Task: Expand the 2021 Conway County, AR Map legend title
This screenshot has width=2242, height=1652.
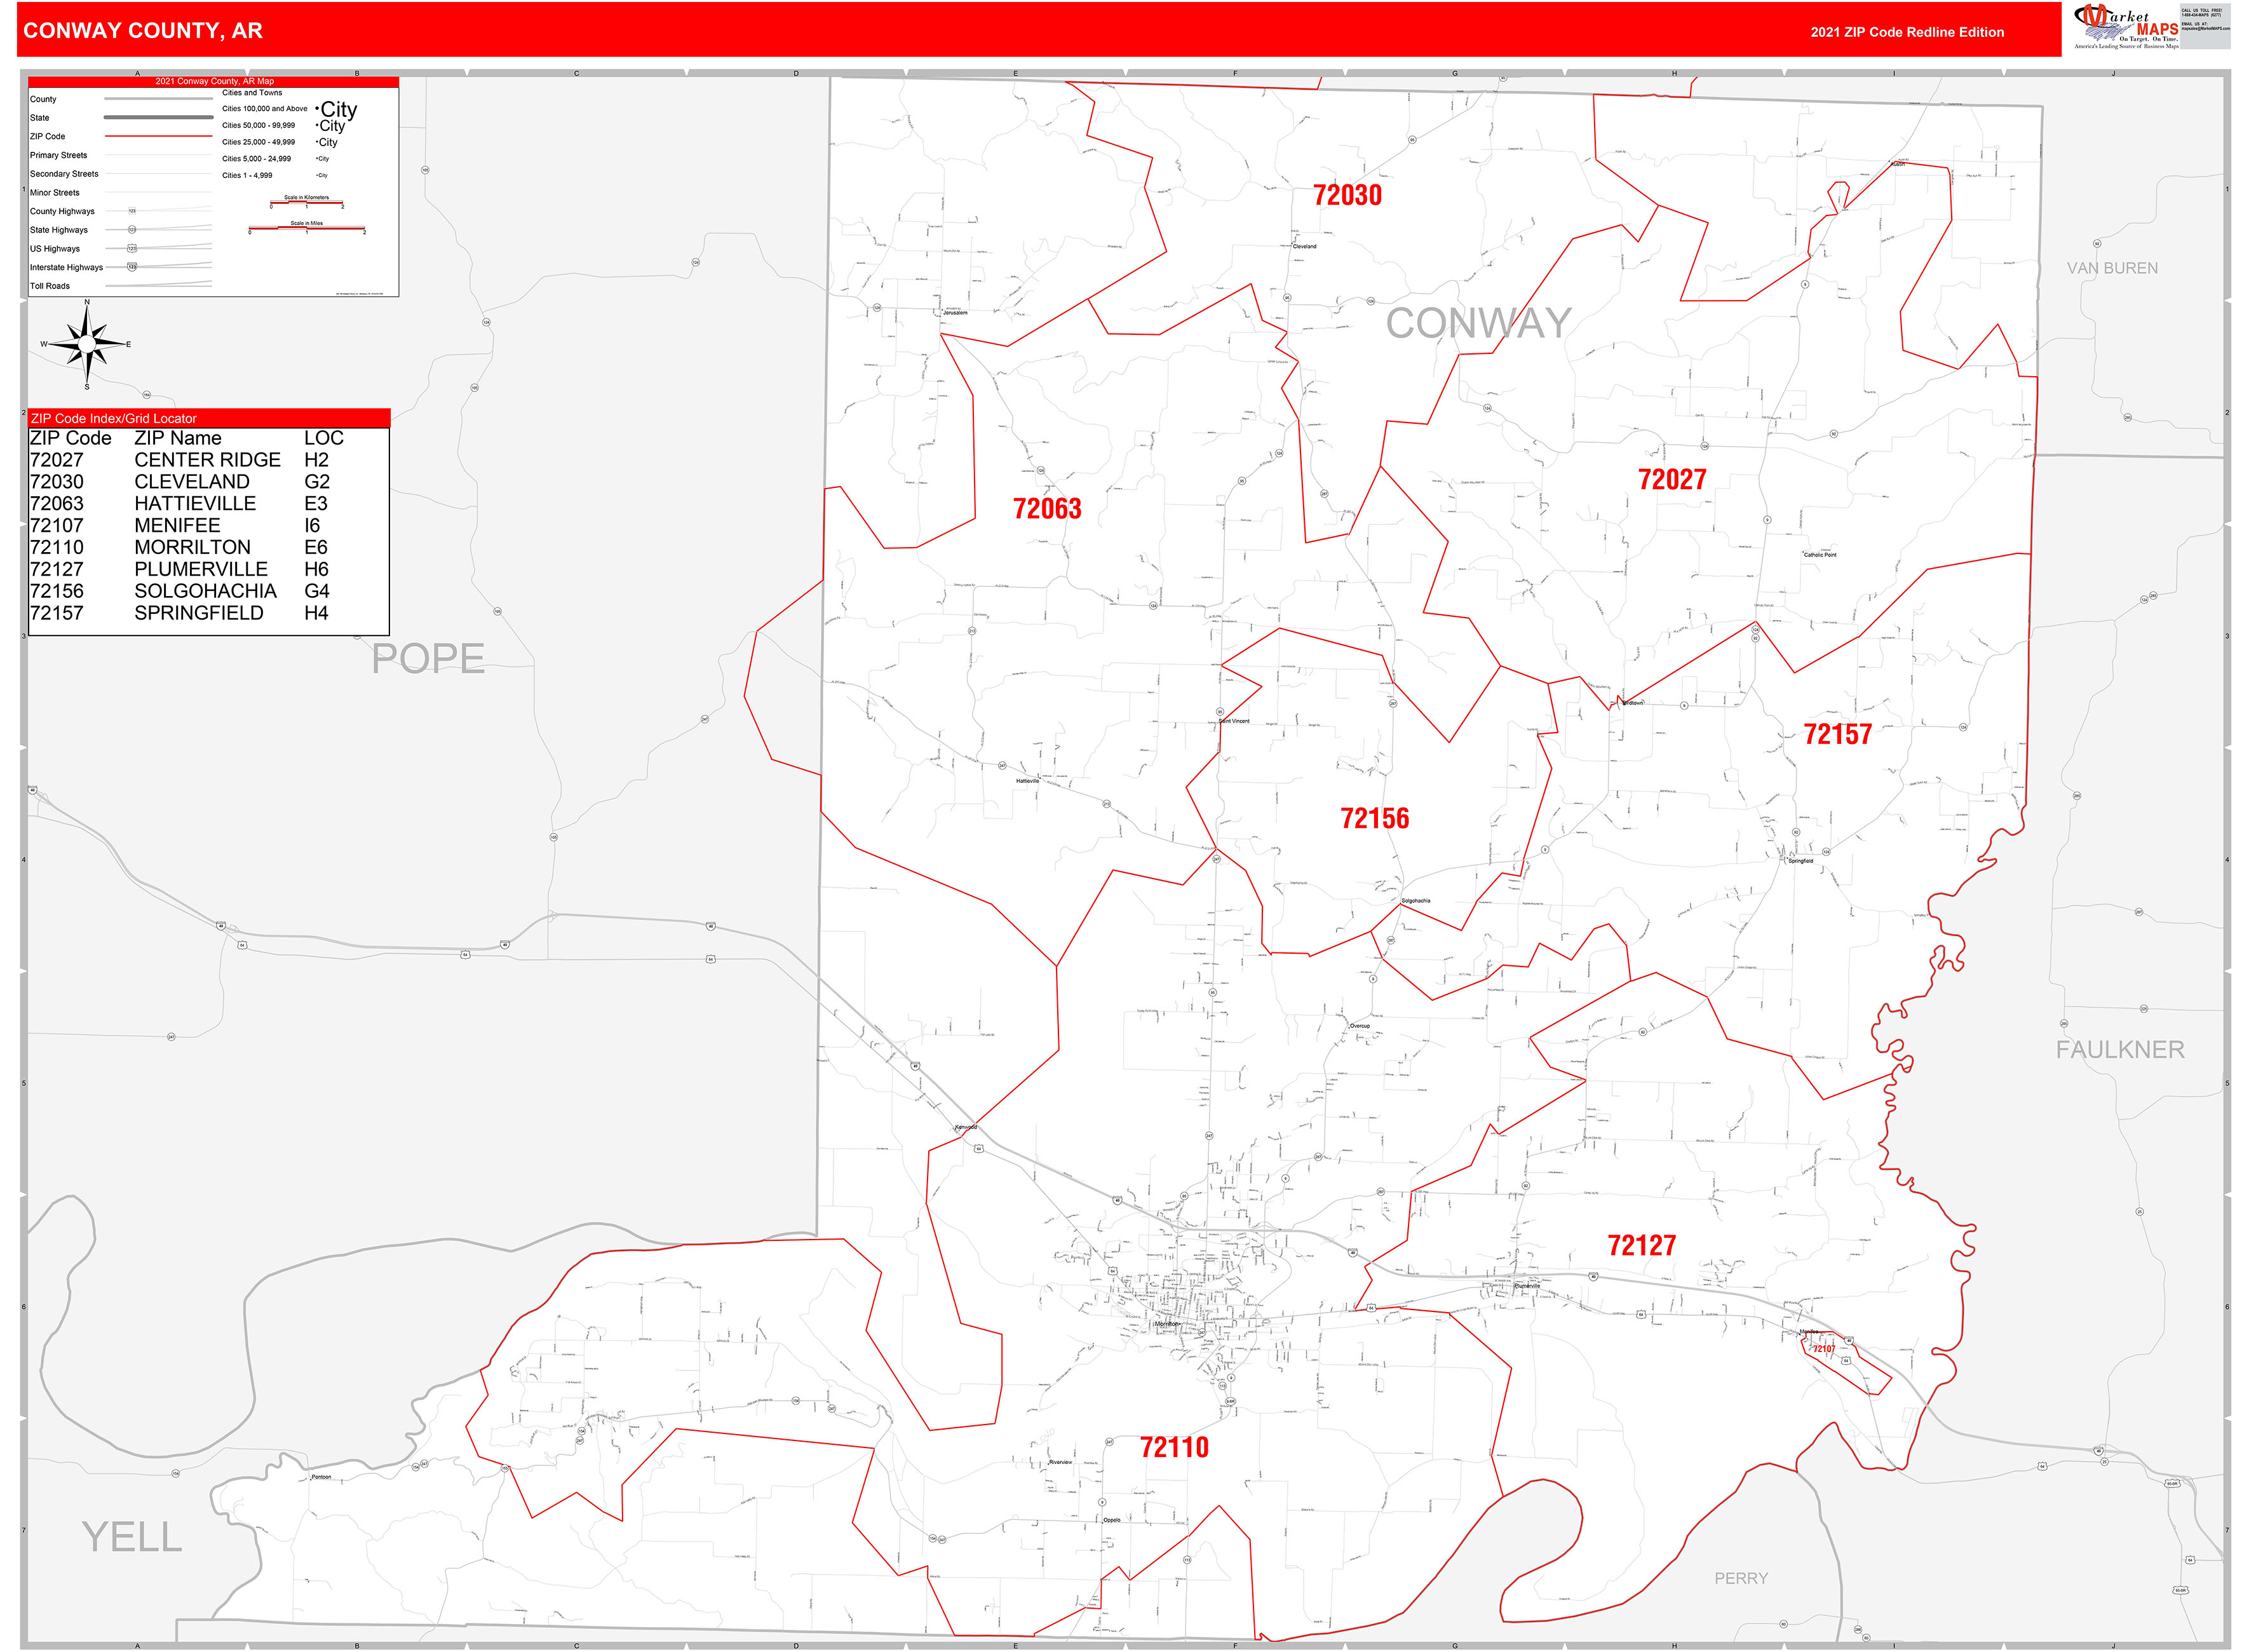Action: click(214, 81)
